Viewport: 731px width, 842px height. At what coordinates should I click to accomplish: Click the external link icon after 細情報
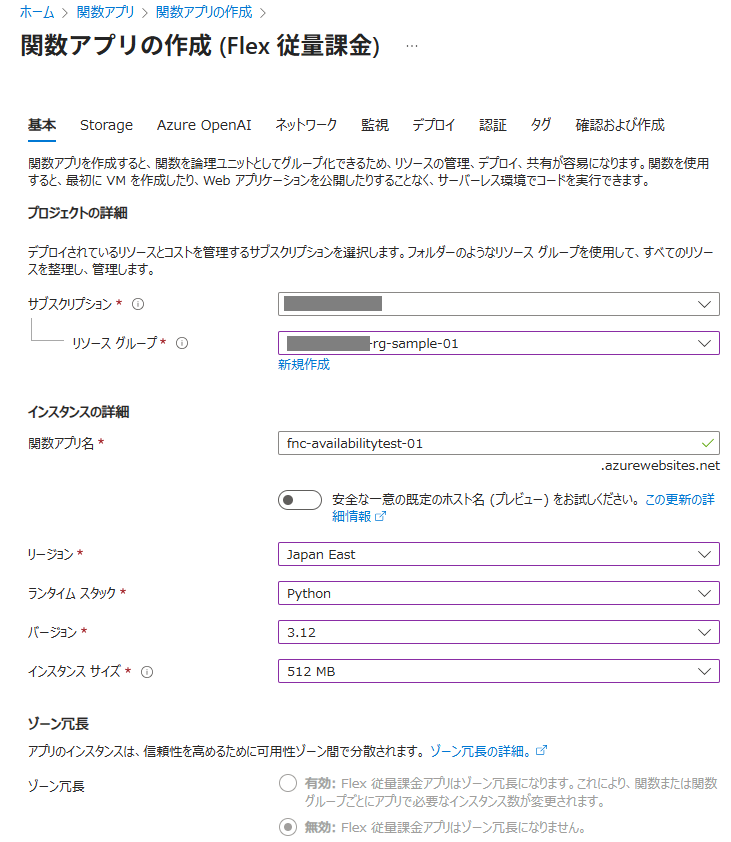[381, 517]
